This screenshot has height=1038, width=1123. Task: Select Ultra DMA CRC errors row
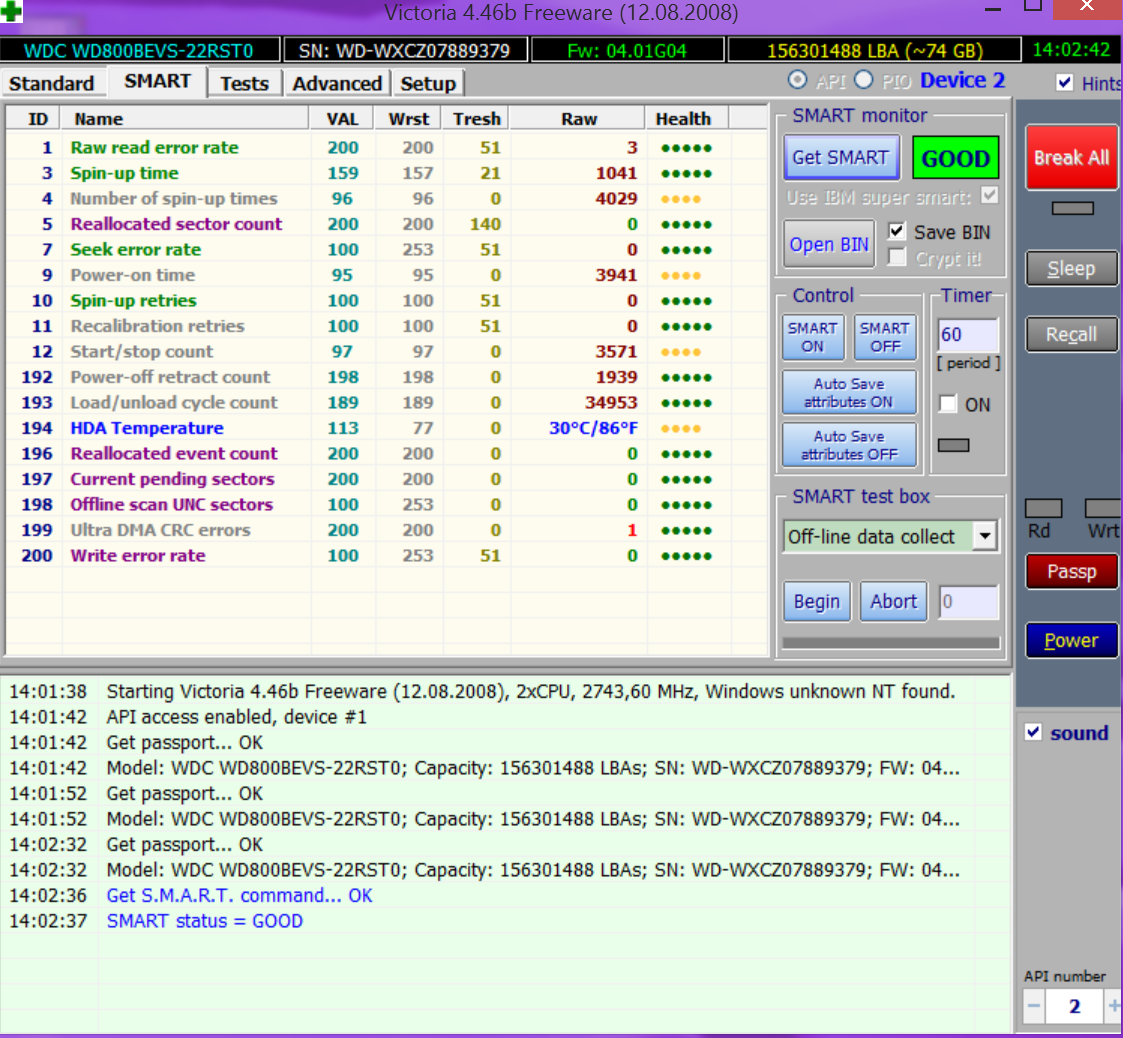[387, 530]
